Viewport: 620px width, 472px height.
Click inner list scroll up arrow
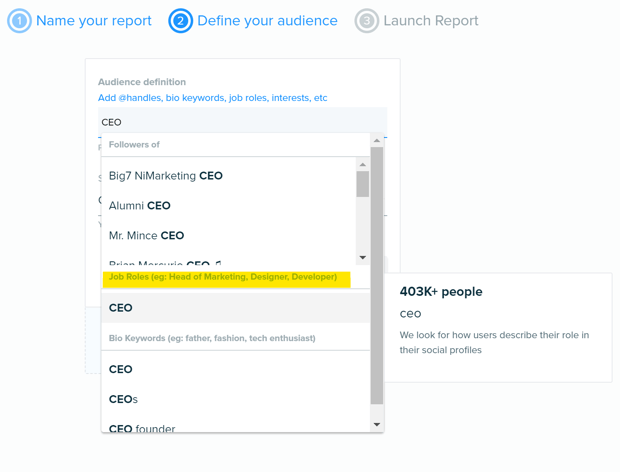[363, 164]
